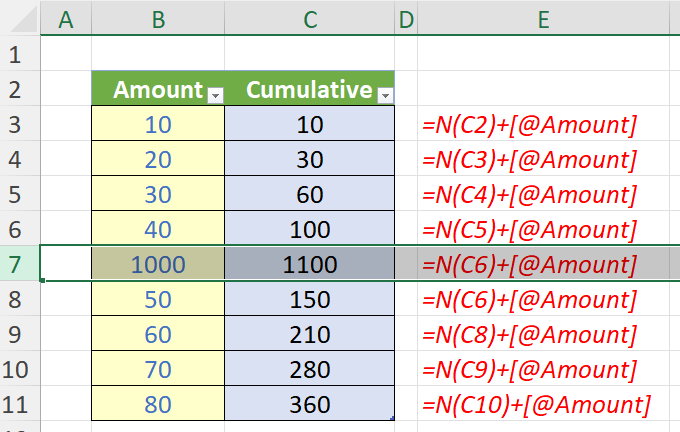Select the cumulative cell showing 360
Image resolution: width=680 pixels, height=432 pixels.
pos(309,405)
